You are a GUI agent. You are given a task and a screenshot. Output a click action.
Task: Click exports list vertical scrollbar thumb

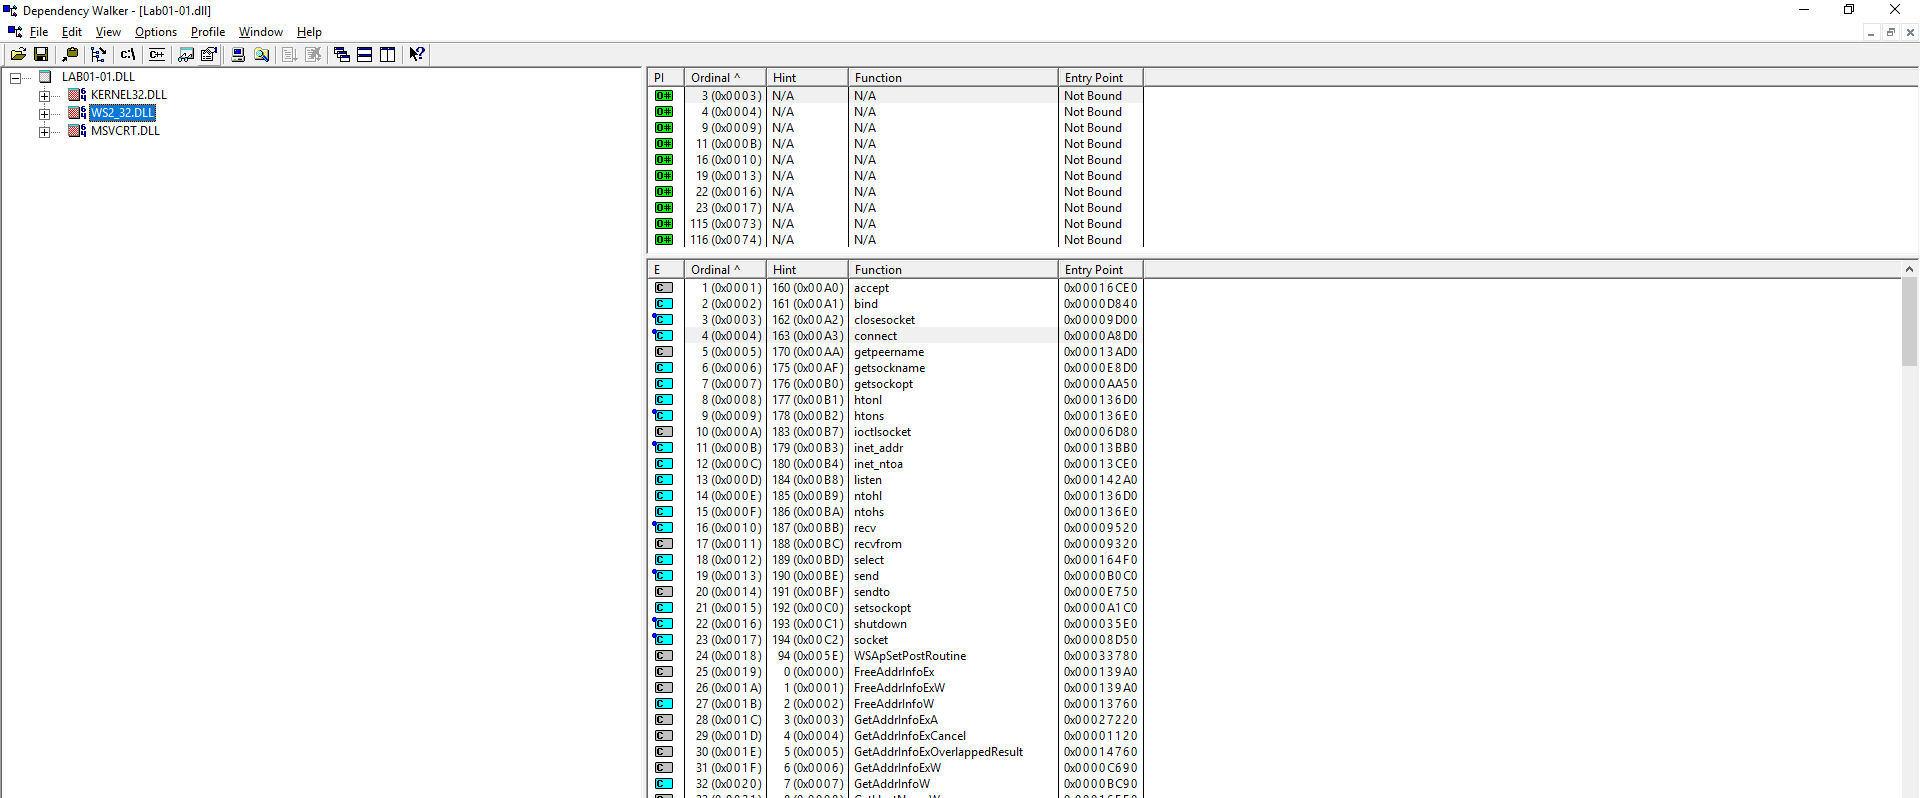[1909, 322]
